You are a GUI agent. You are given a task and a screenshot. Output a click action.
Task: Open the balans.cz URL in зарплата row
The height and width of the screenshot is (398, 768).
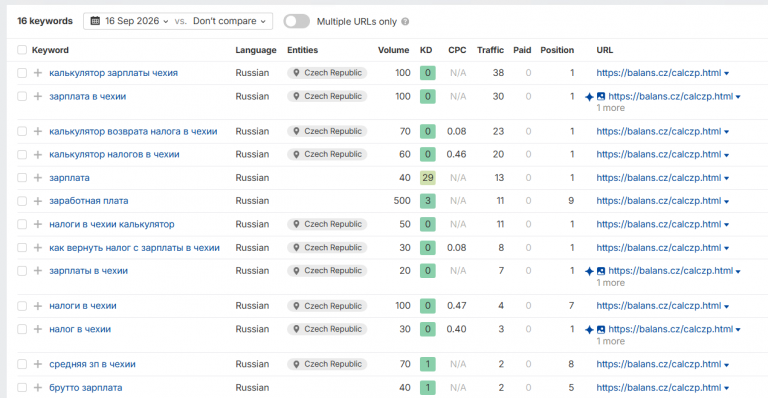click(x=658, y=178)
